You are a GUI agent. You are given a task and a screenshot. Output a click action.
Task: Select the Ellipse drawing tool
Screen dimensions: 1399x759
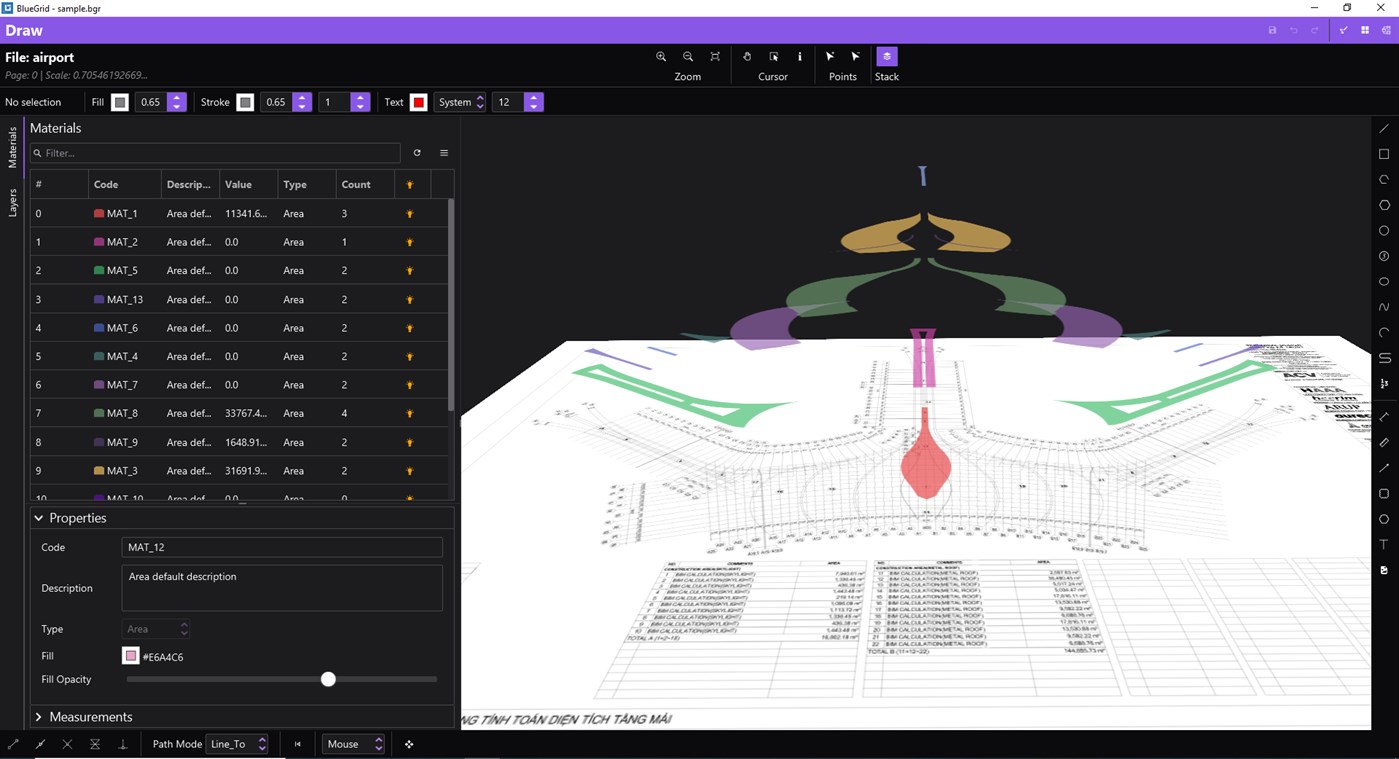tap(1384, 282)
